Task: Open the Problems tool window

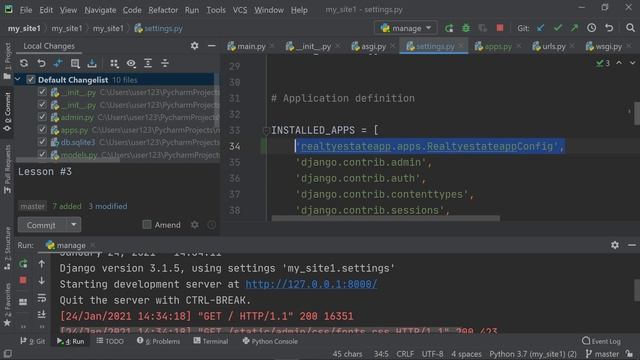Action: (x=158, y=341)
